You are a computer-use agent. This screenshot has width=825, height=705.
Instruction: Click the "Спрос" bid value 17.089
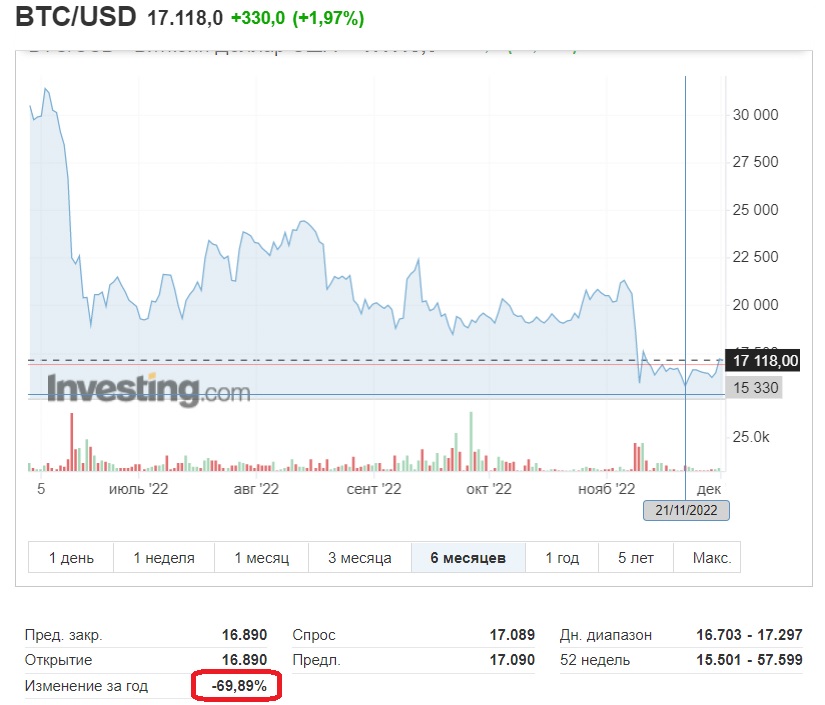[x=512, y=635]
